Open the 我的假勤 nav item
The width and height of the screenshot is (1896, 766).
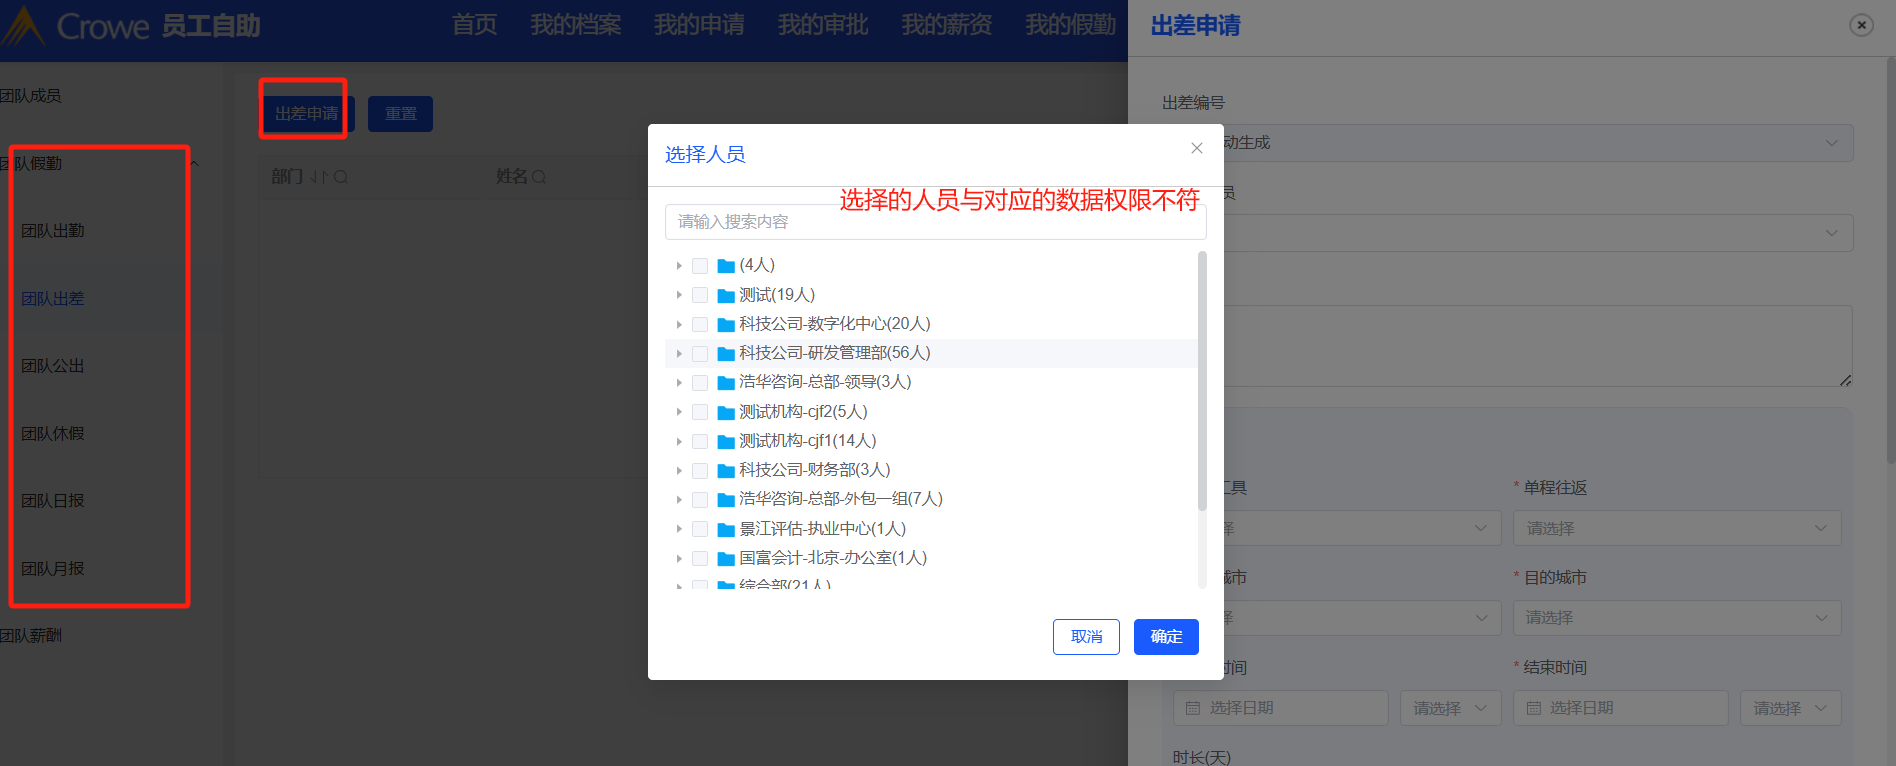coord(1071,25)
